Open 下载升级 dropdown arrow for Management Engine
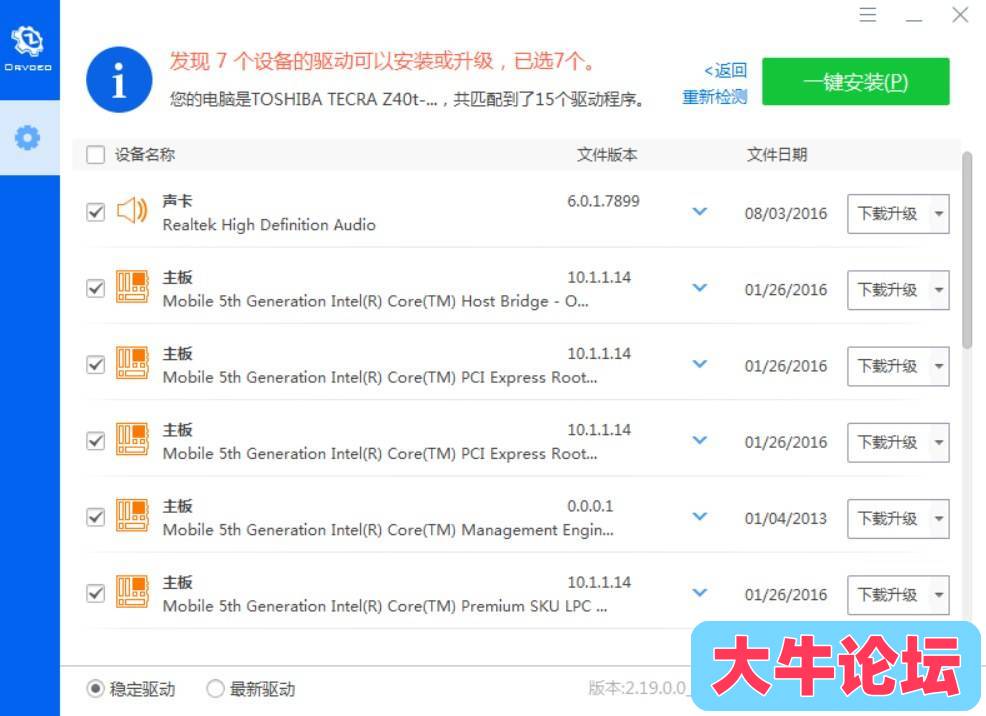 pos(939,519)
